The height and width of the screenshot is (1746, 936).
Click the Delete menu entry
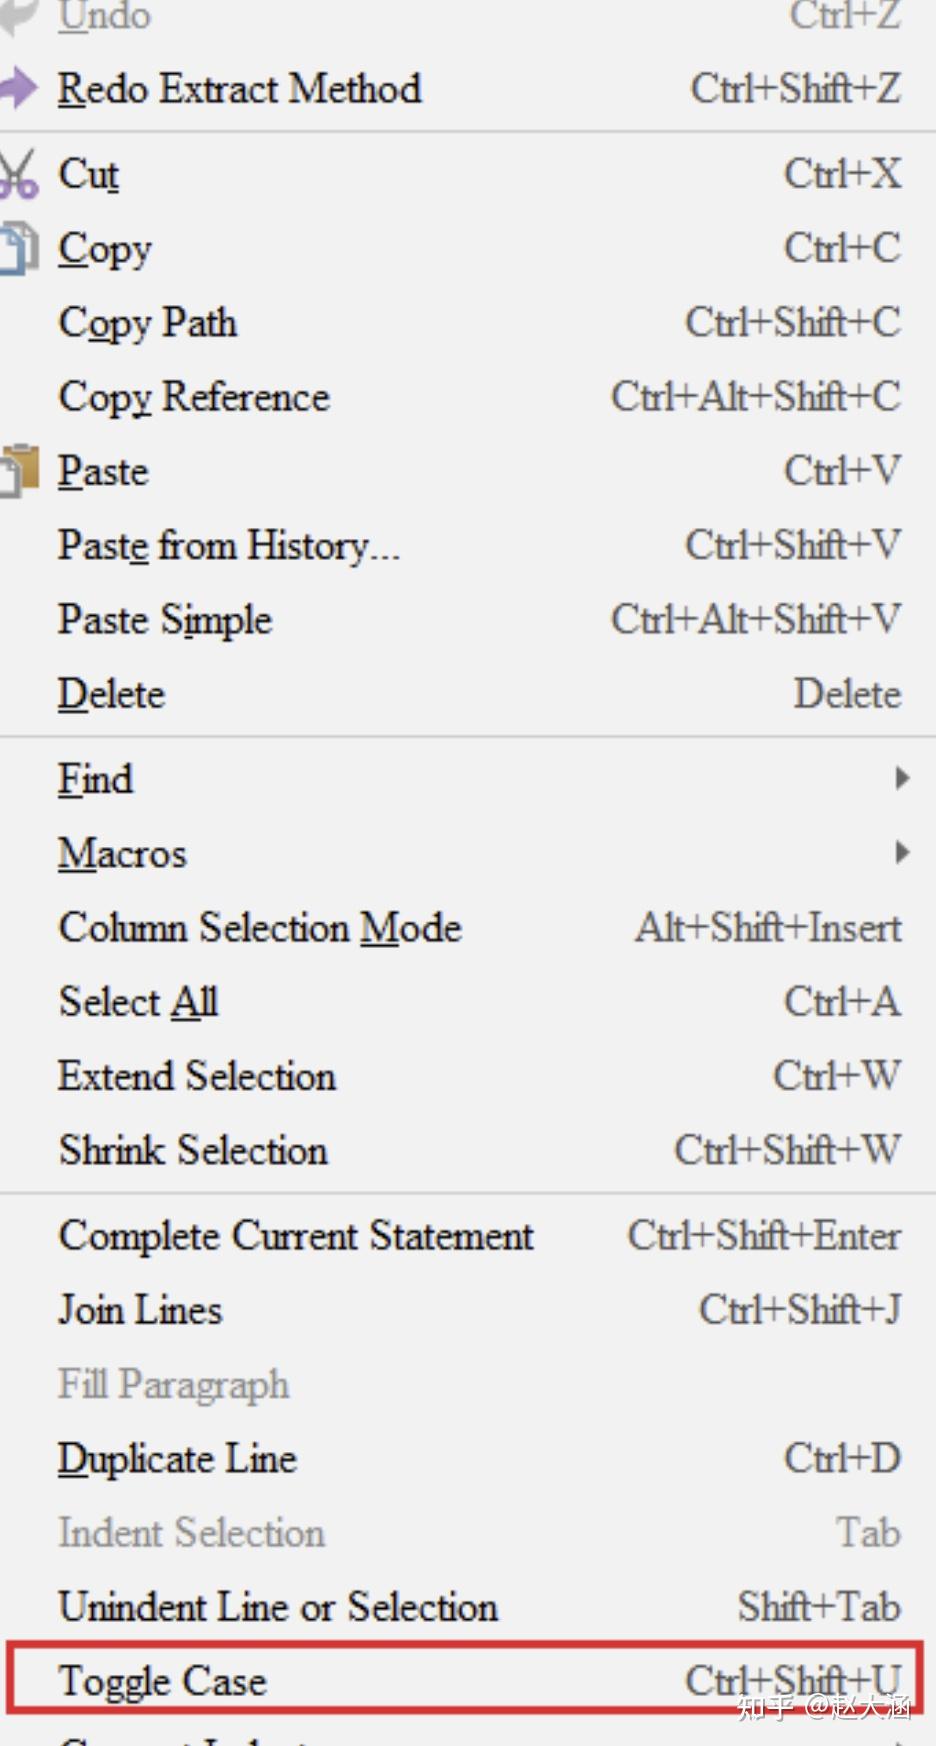coord(111,694)
